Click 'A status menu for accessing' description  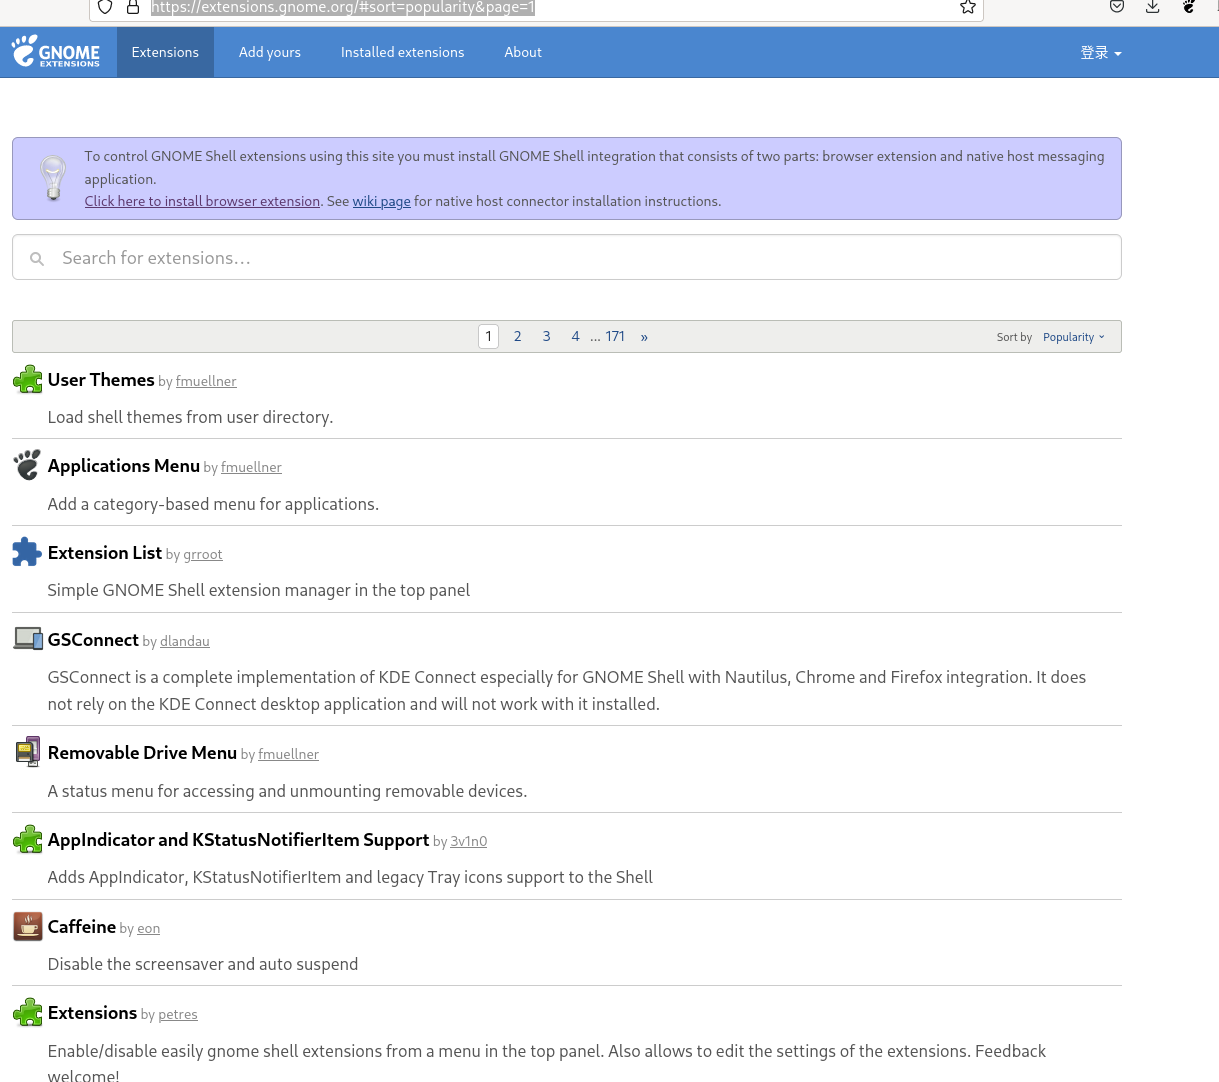pyautogui.click(x=287, y=791)
